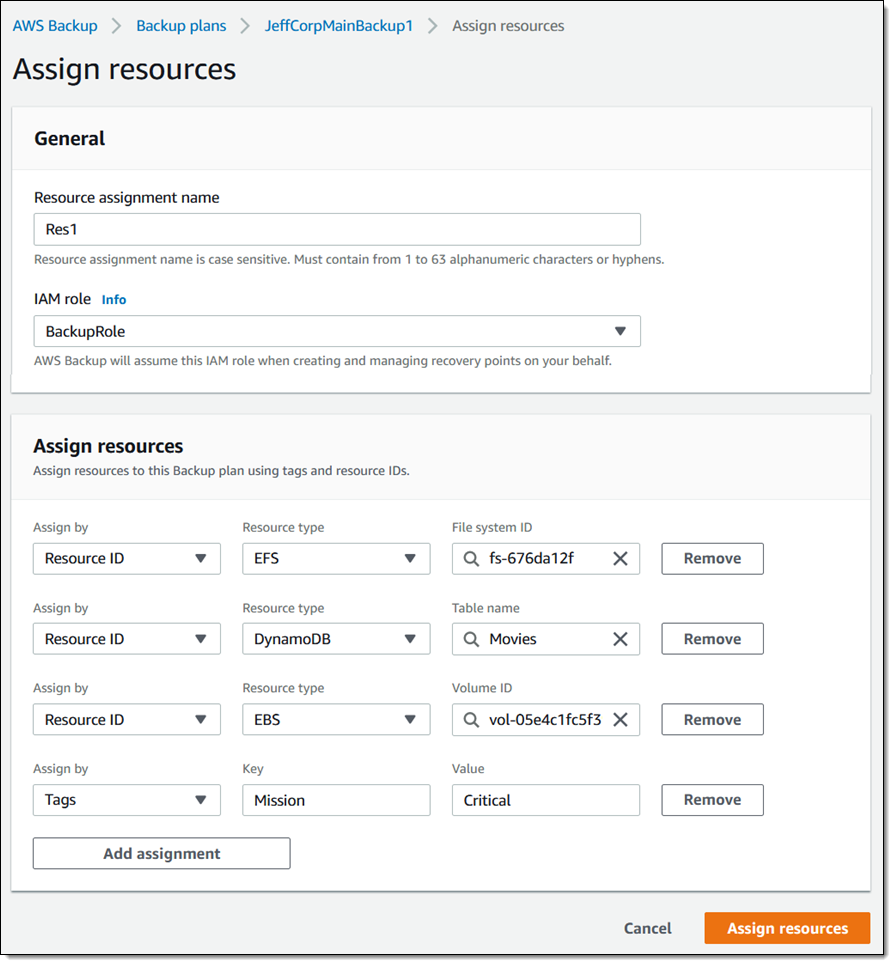Clear the EBS volume ID value

click(620, 720)
